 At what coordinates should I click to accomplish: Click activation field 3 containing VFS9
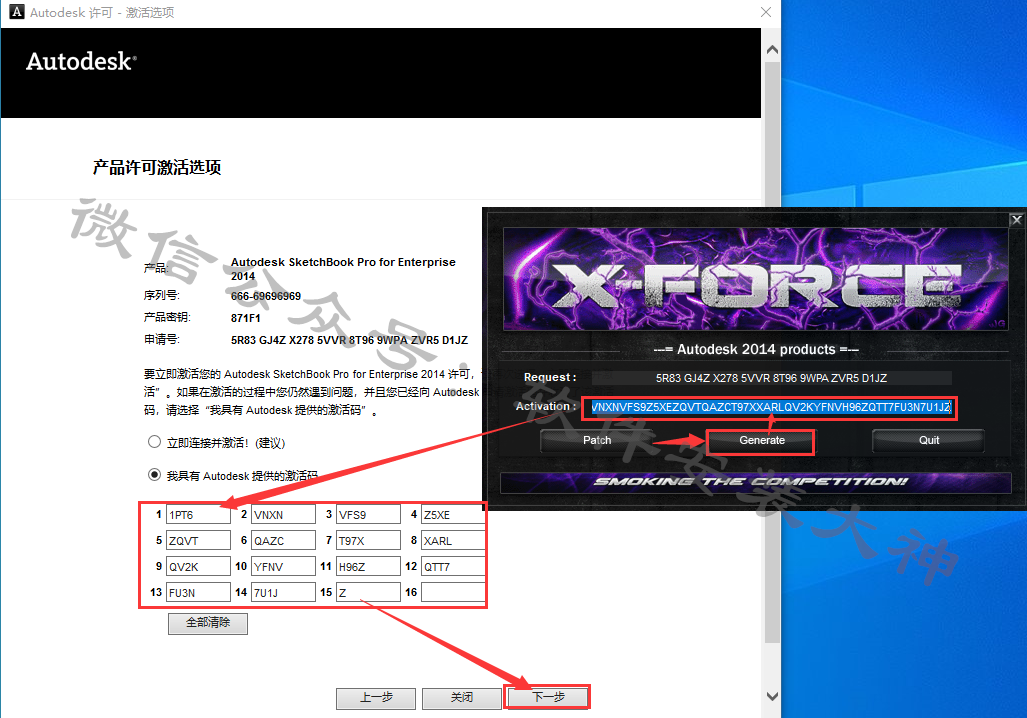click(368, 515)
